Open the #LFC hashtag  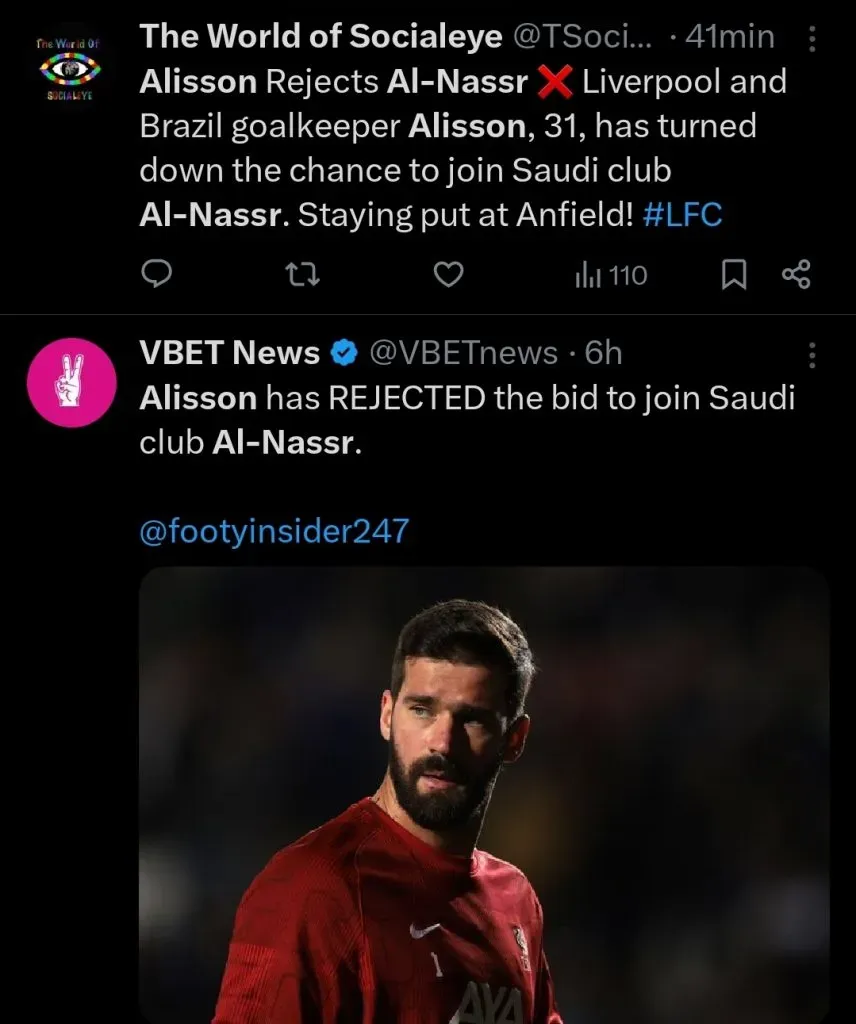(682, 215)
